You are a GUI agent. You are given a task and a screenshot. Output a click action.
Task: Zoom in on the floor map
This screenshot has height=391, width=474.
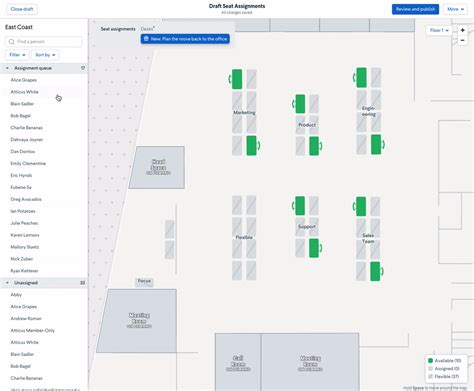[x=462, y=30]
